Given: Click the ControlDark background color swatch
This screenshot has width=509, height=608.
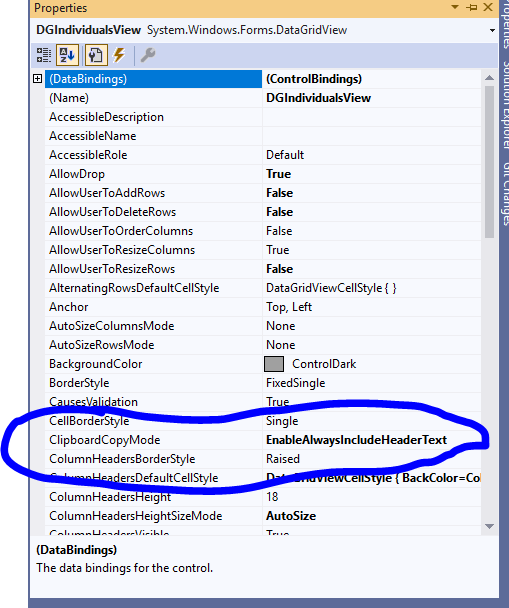Looking at the screenshot, I should coord(274,364).
